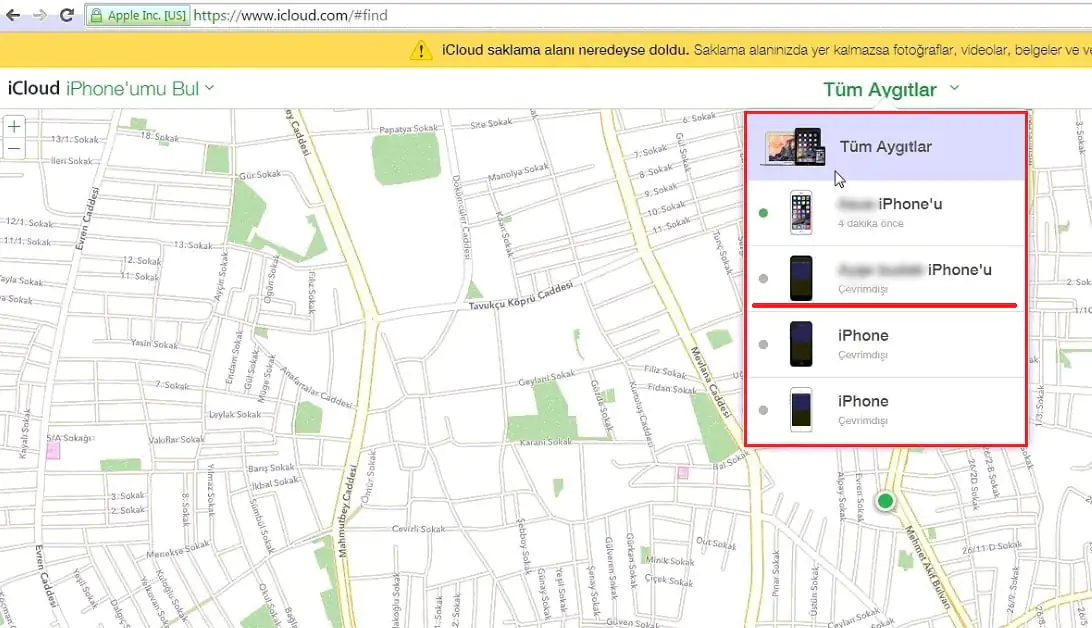The width and height of the screenshot is (1092, 628).
Task: Click the gray offline status dot
Action: pyautogui.click(x=764, y=278)
